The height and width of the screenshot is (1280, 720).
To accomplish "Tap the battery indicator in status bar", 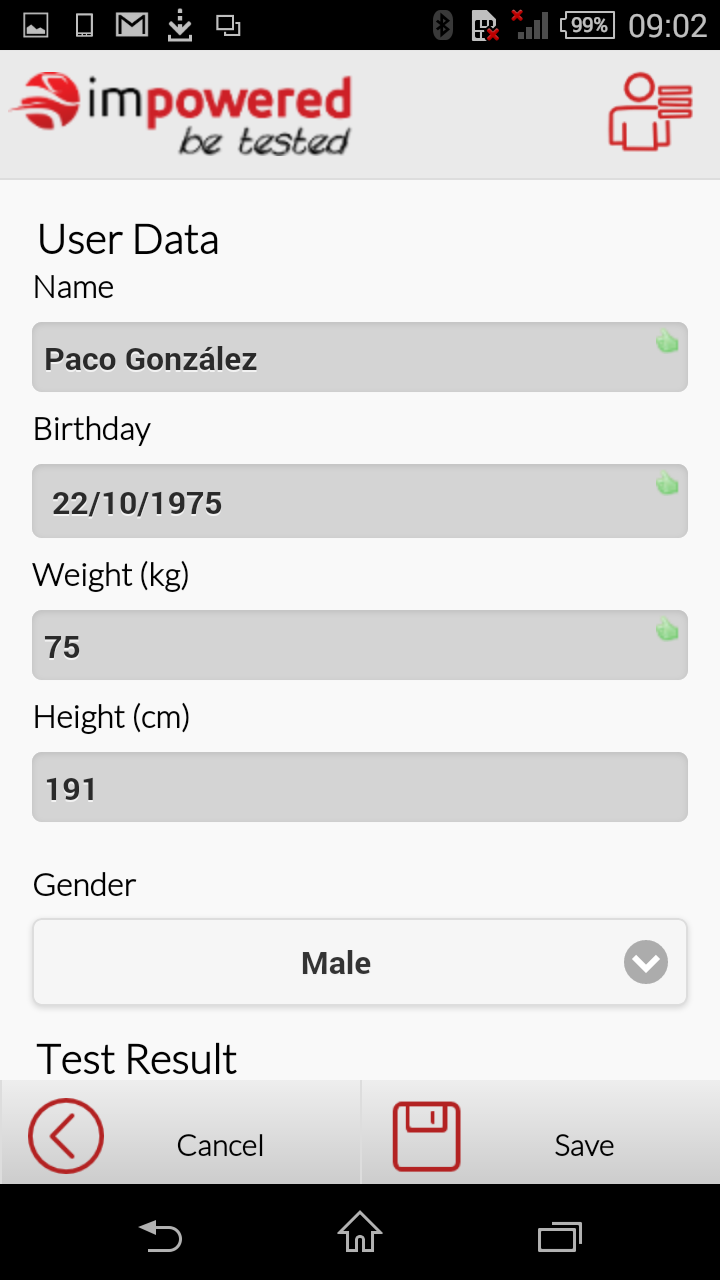I will point(588,25).
